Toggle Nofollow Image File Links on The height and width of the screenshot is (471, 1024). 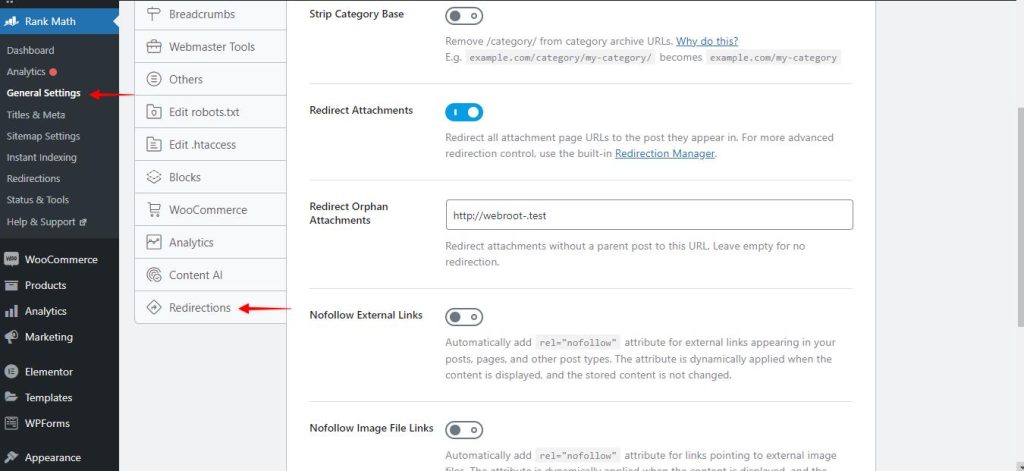[464, 430]
